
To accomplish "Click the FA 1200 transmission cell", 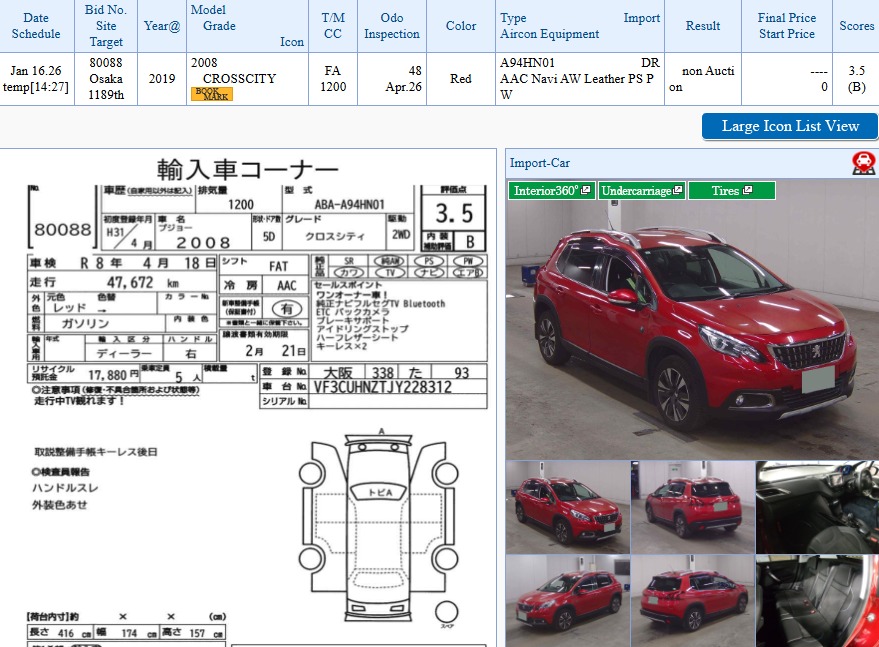I will pyautogui.click(x=332, y=79).
